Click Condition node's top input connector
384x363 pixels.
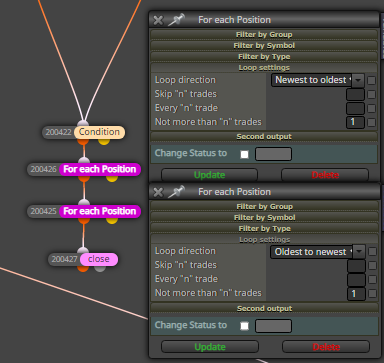(x=83, y=123)
